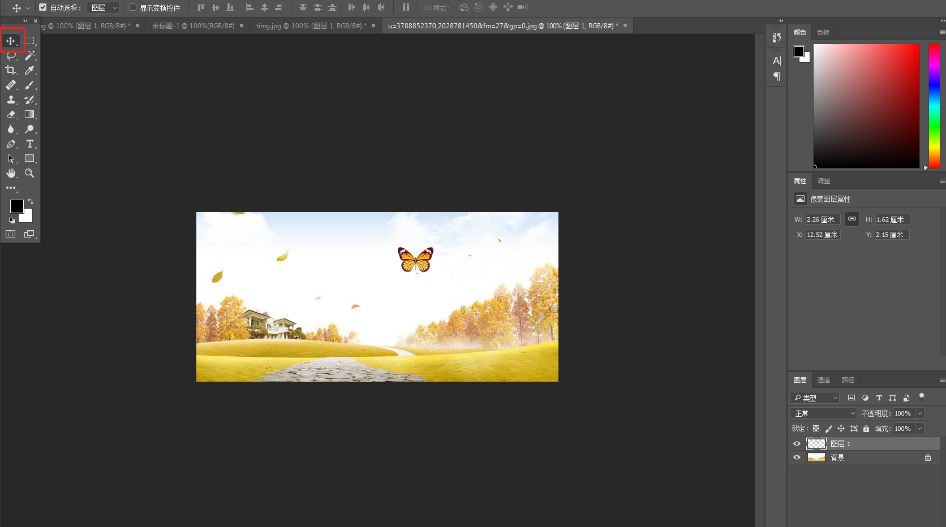Click the link width and height icon
This screenshot has width=946, height=527.
[851, 219]
